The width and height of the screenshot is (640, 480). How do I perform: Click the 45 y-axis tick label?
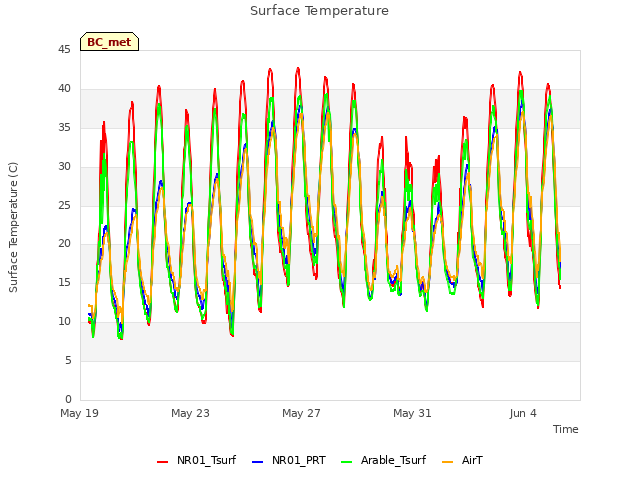coord(64,49)
